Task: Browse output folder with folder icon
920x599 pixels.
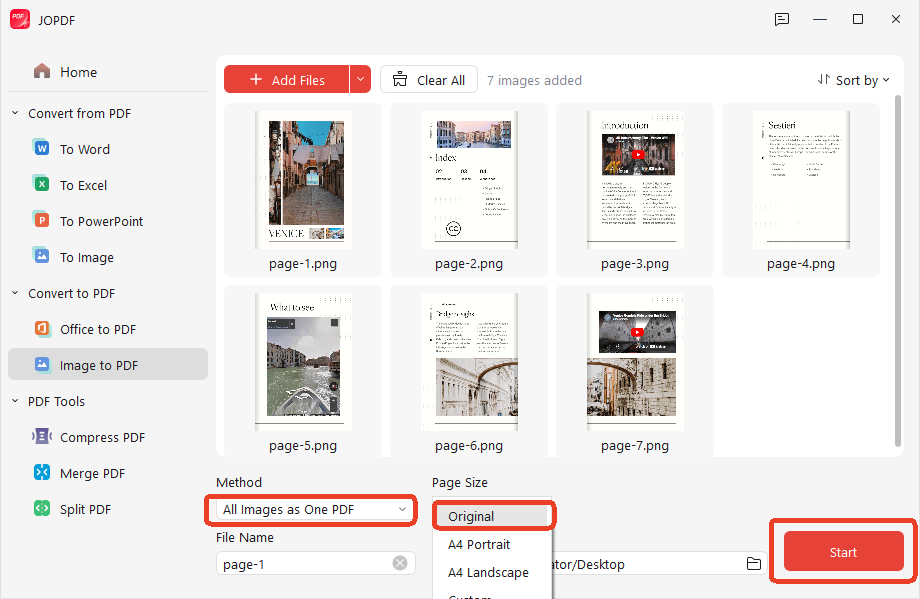Action: (x=753, y=564)
